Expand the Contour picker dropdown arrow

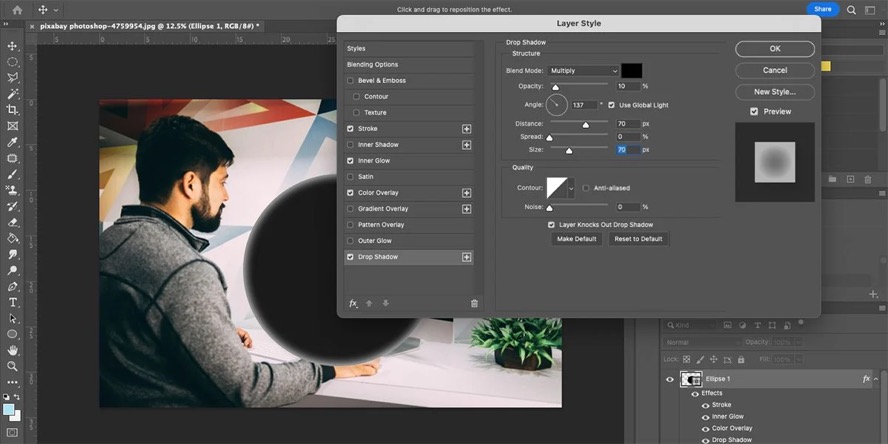[571, 188]
